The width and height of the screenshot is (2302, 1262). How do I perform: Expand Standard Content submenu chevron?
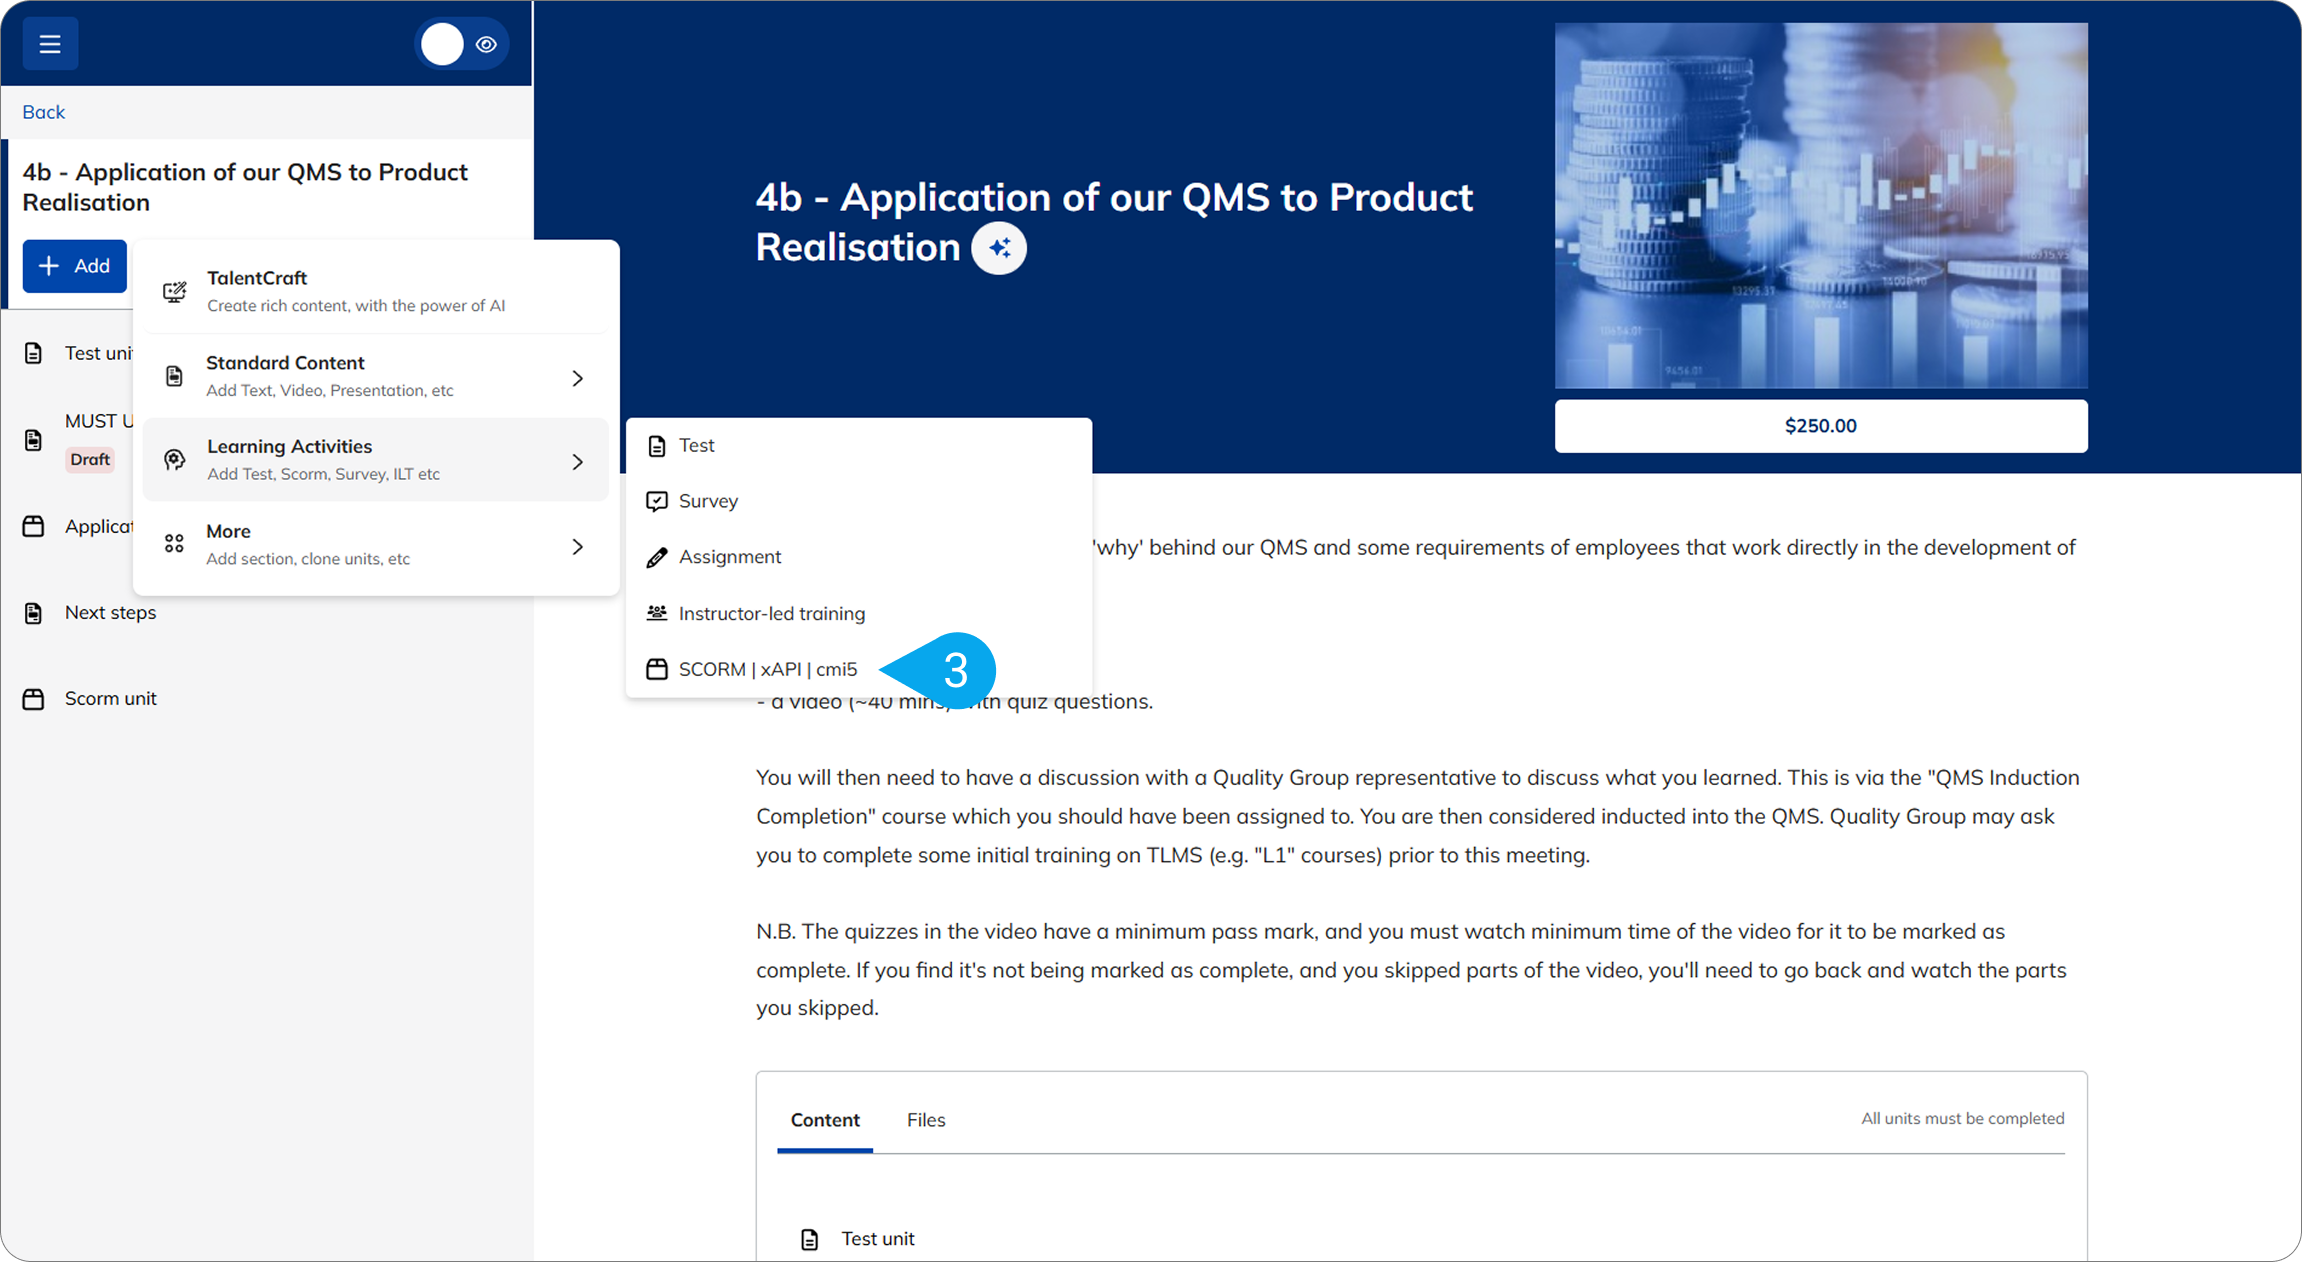(x=577, y=378)
